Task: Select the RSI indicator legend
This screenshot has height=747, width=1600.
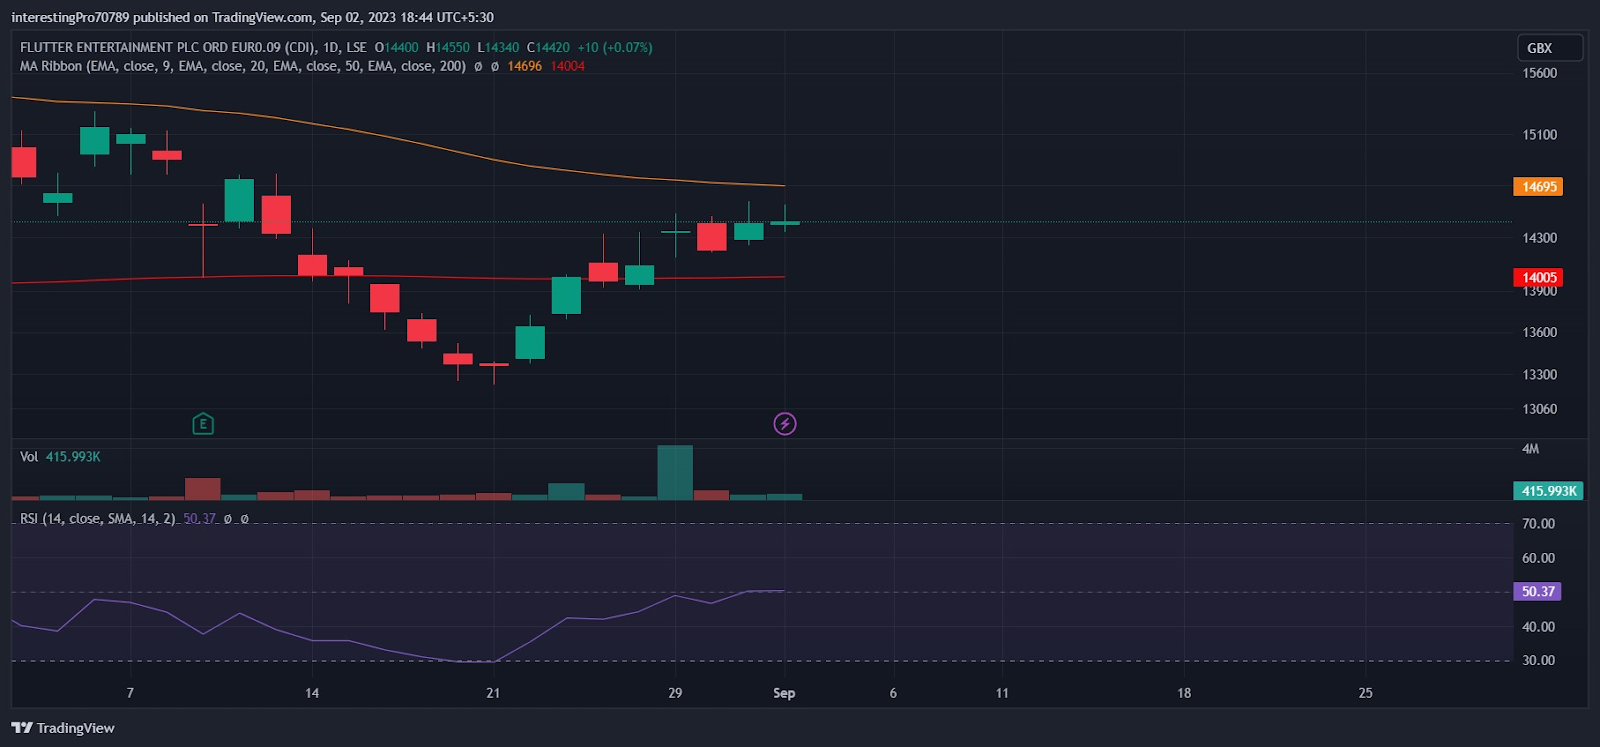Action: [98, 519]
